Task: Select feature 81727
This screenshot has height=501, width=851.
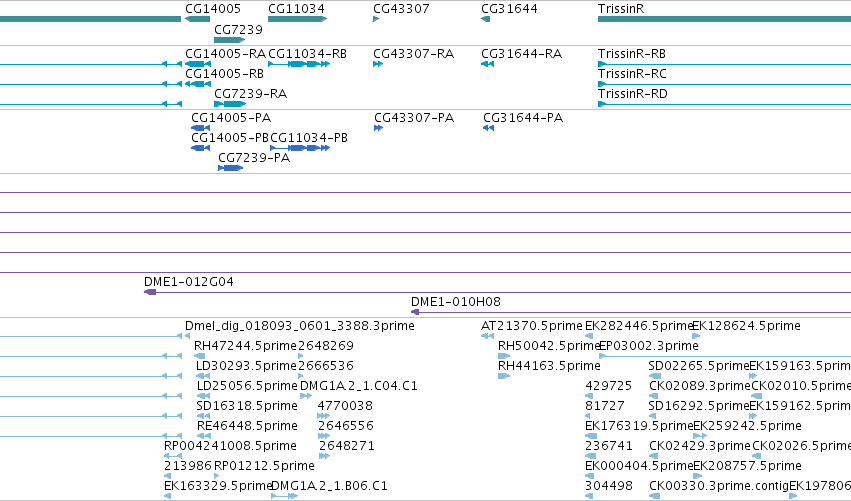Action: 605,406
